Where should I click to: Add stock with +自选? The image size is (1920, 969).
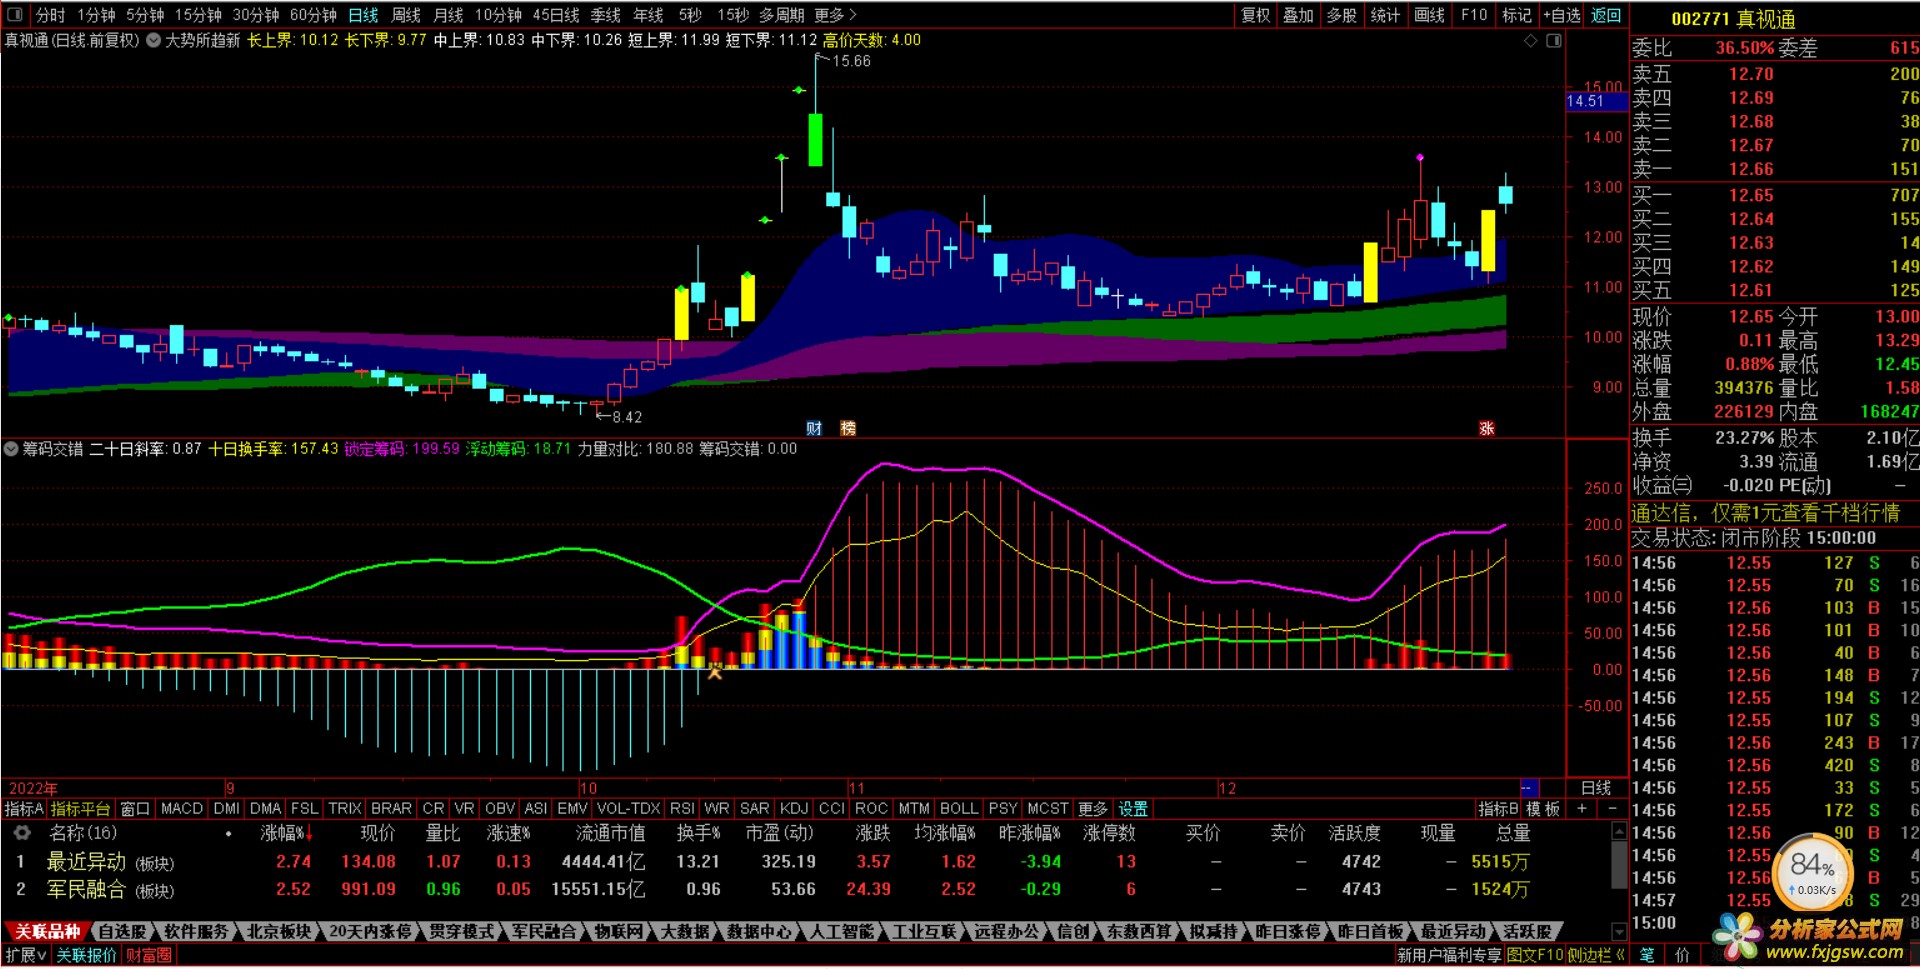[1562, 15]
